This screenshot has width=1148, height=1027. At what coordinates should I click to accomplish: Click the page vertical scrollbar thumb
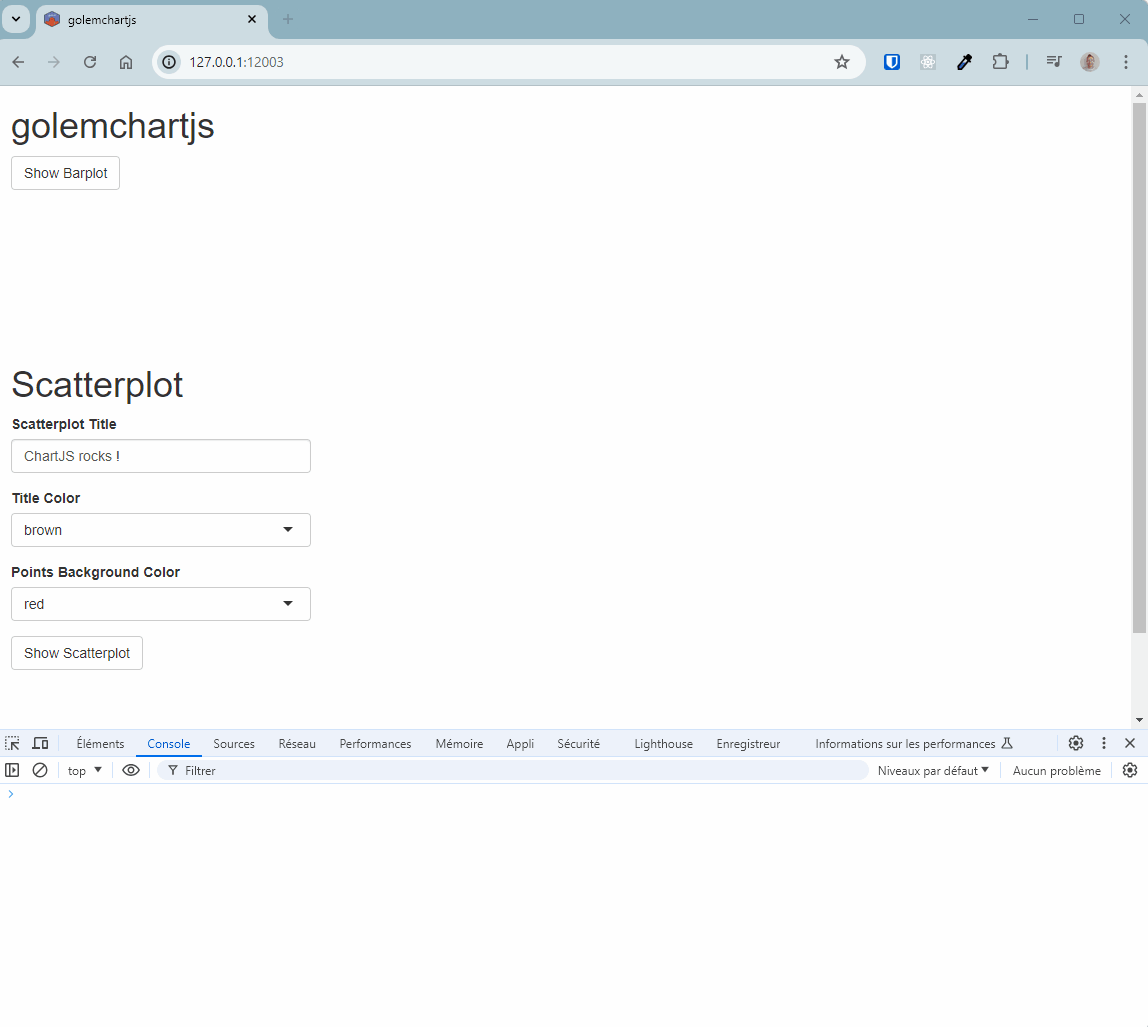[x=1139, y=367]
